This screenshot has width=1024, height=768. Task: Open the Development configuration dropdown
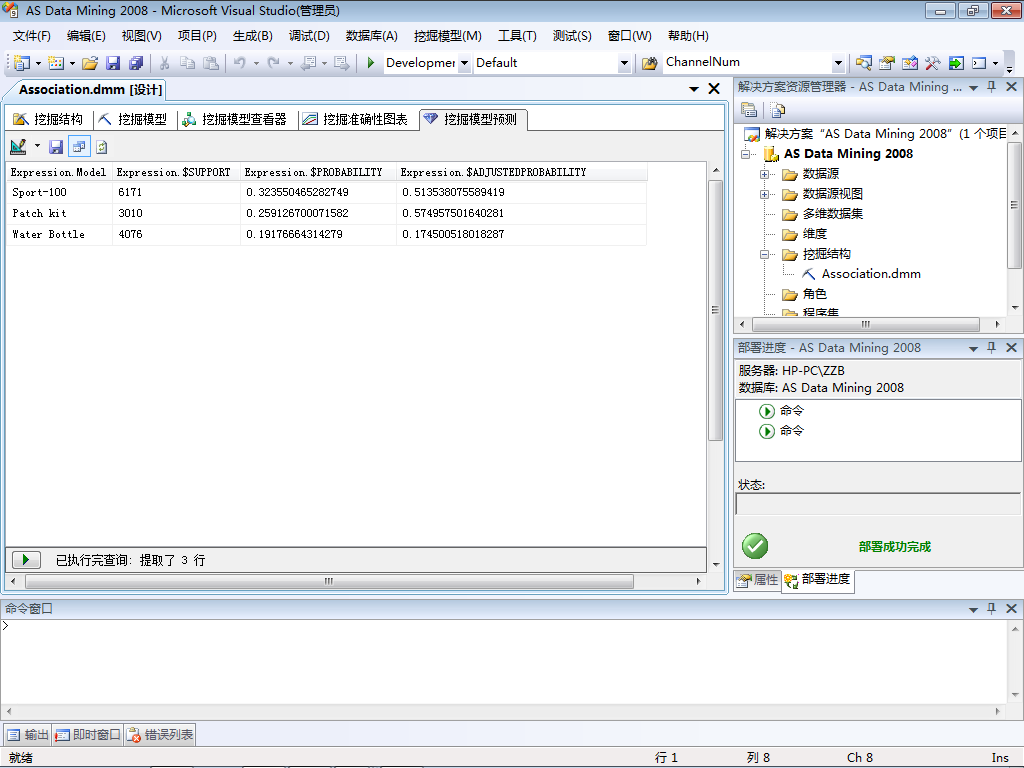[464, 63]
